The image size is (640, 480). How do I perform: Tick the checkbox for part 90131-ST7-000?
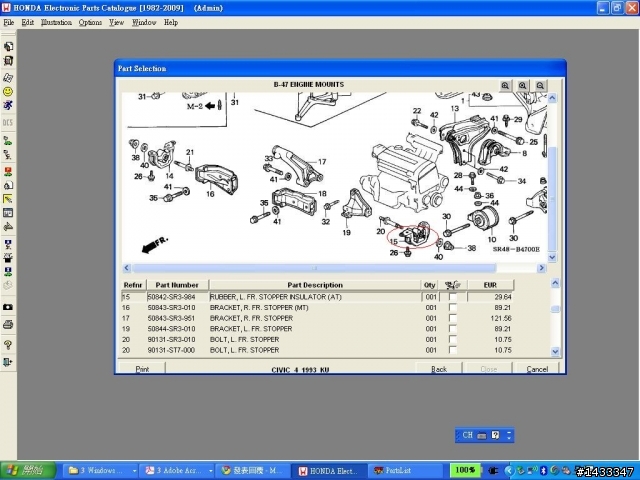coord(453,350)
